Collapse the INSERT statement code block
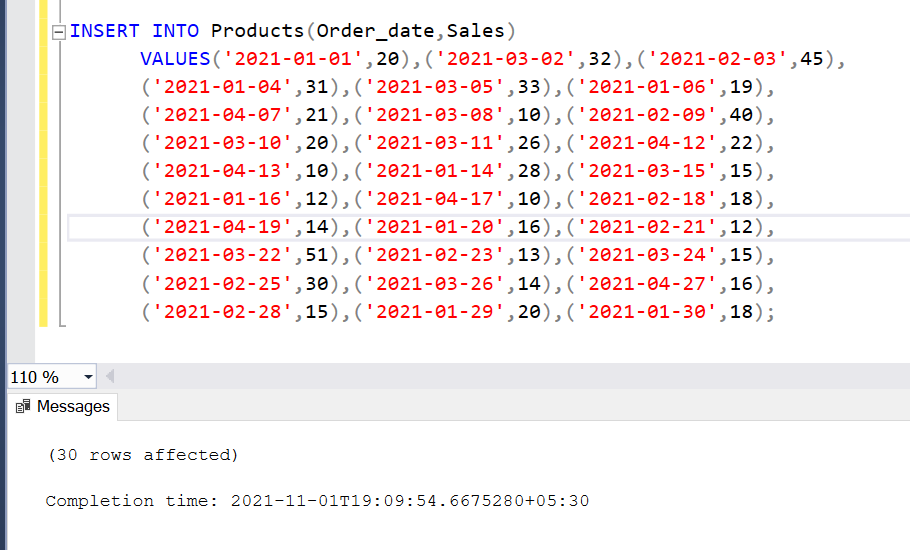The width and height of the screenshot is (910, 550). 58,32
